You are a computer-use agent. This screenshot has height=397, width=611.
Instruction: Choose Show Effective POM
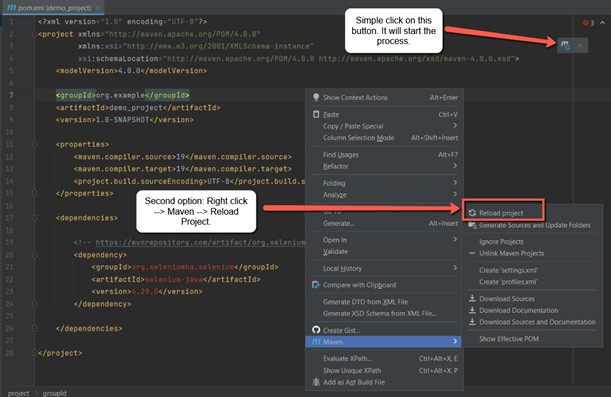(509, 339)
